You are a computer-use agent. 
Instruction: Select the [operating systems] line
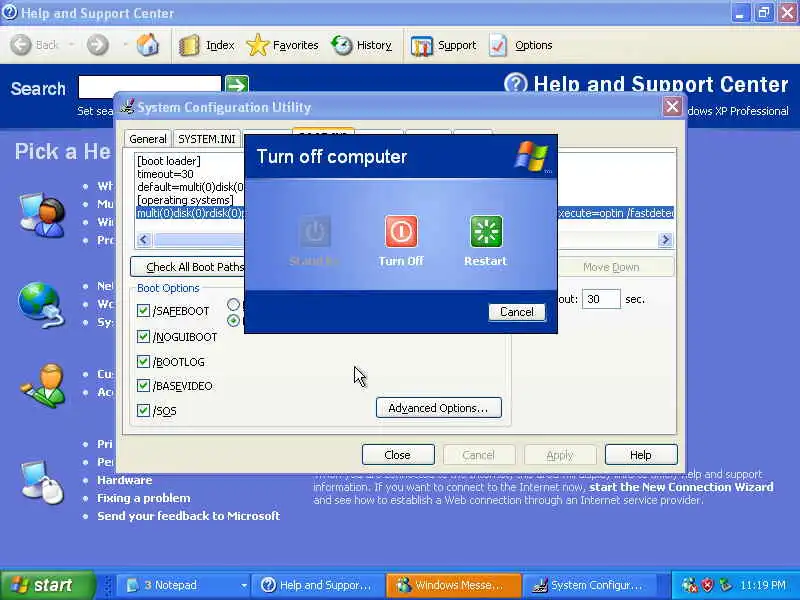coord(185,200)
